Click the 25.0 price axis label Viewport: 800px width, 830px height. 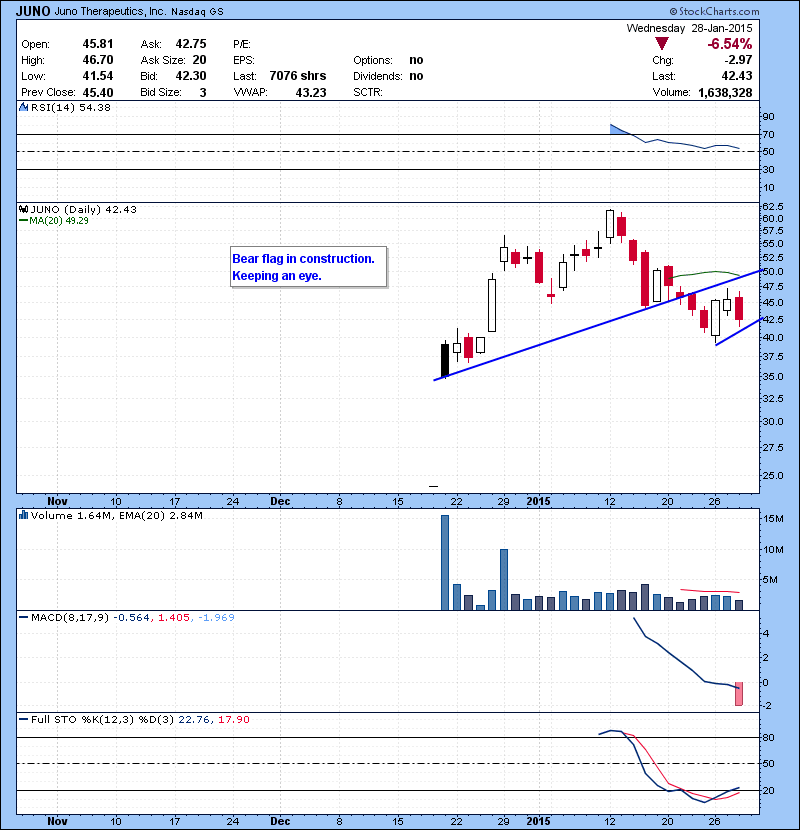tap(772, 475)
